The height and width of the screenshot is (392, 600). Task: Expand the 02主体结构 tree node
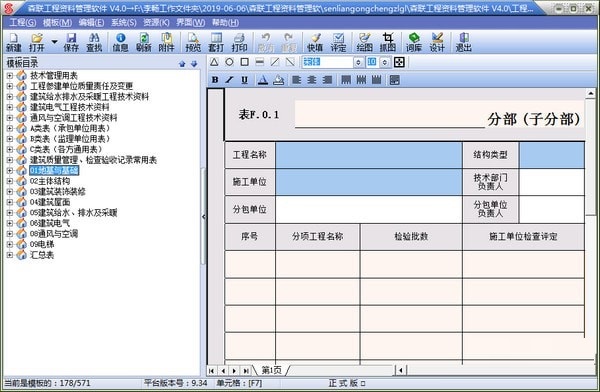click(x=10, y=181)
